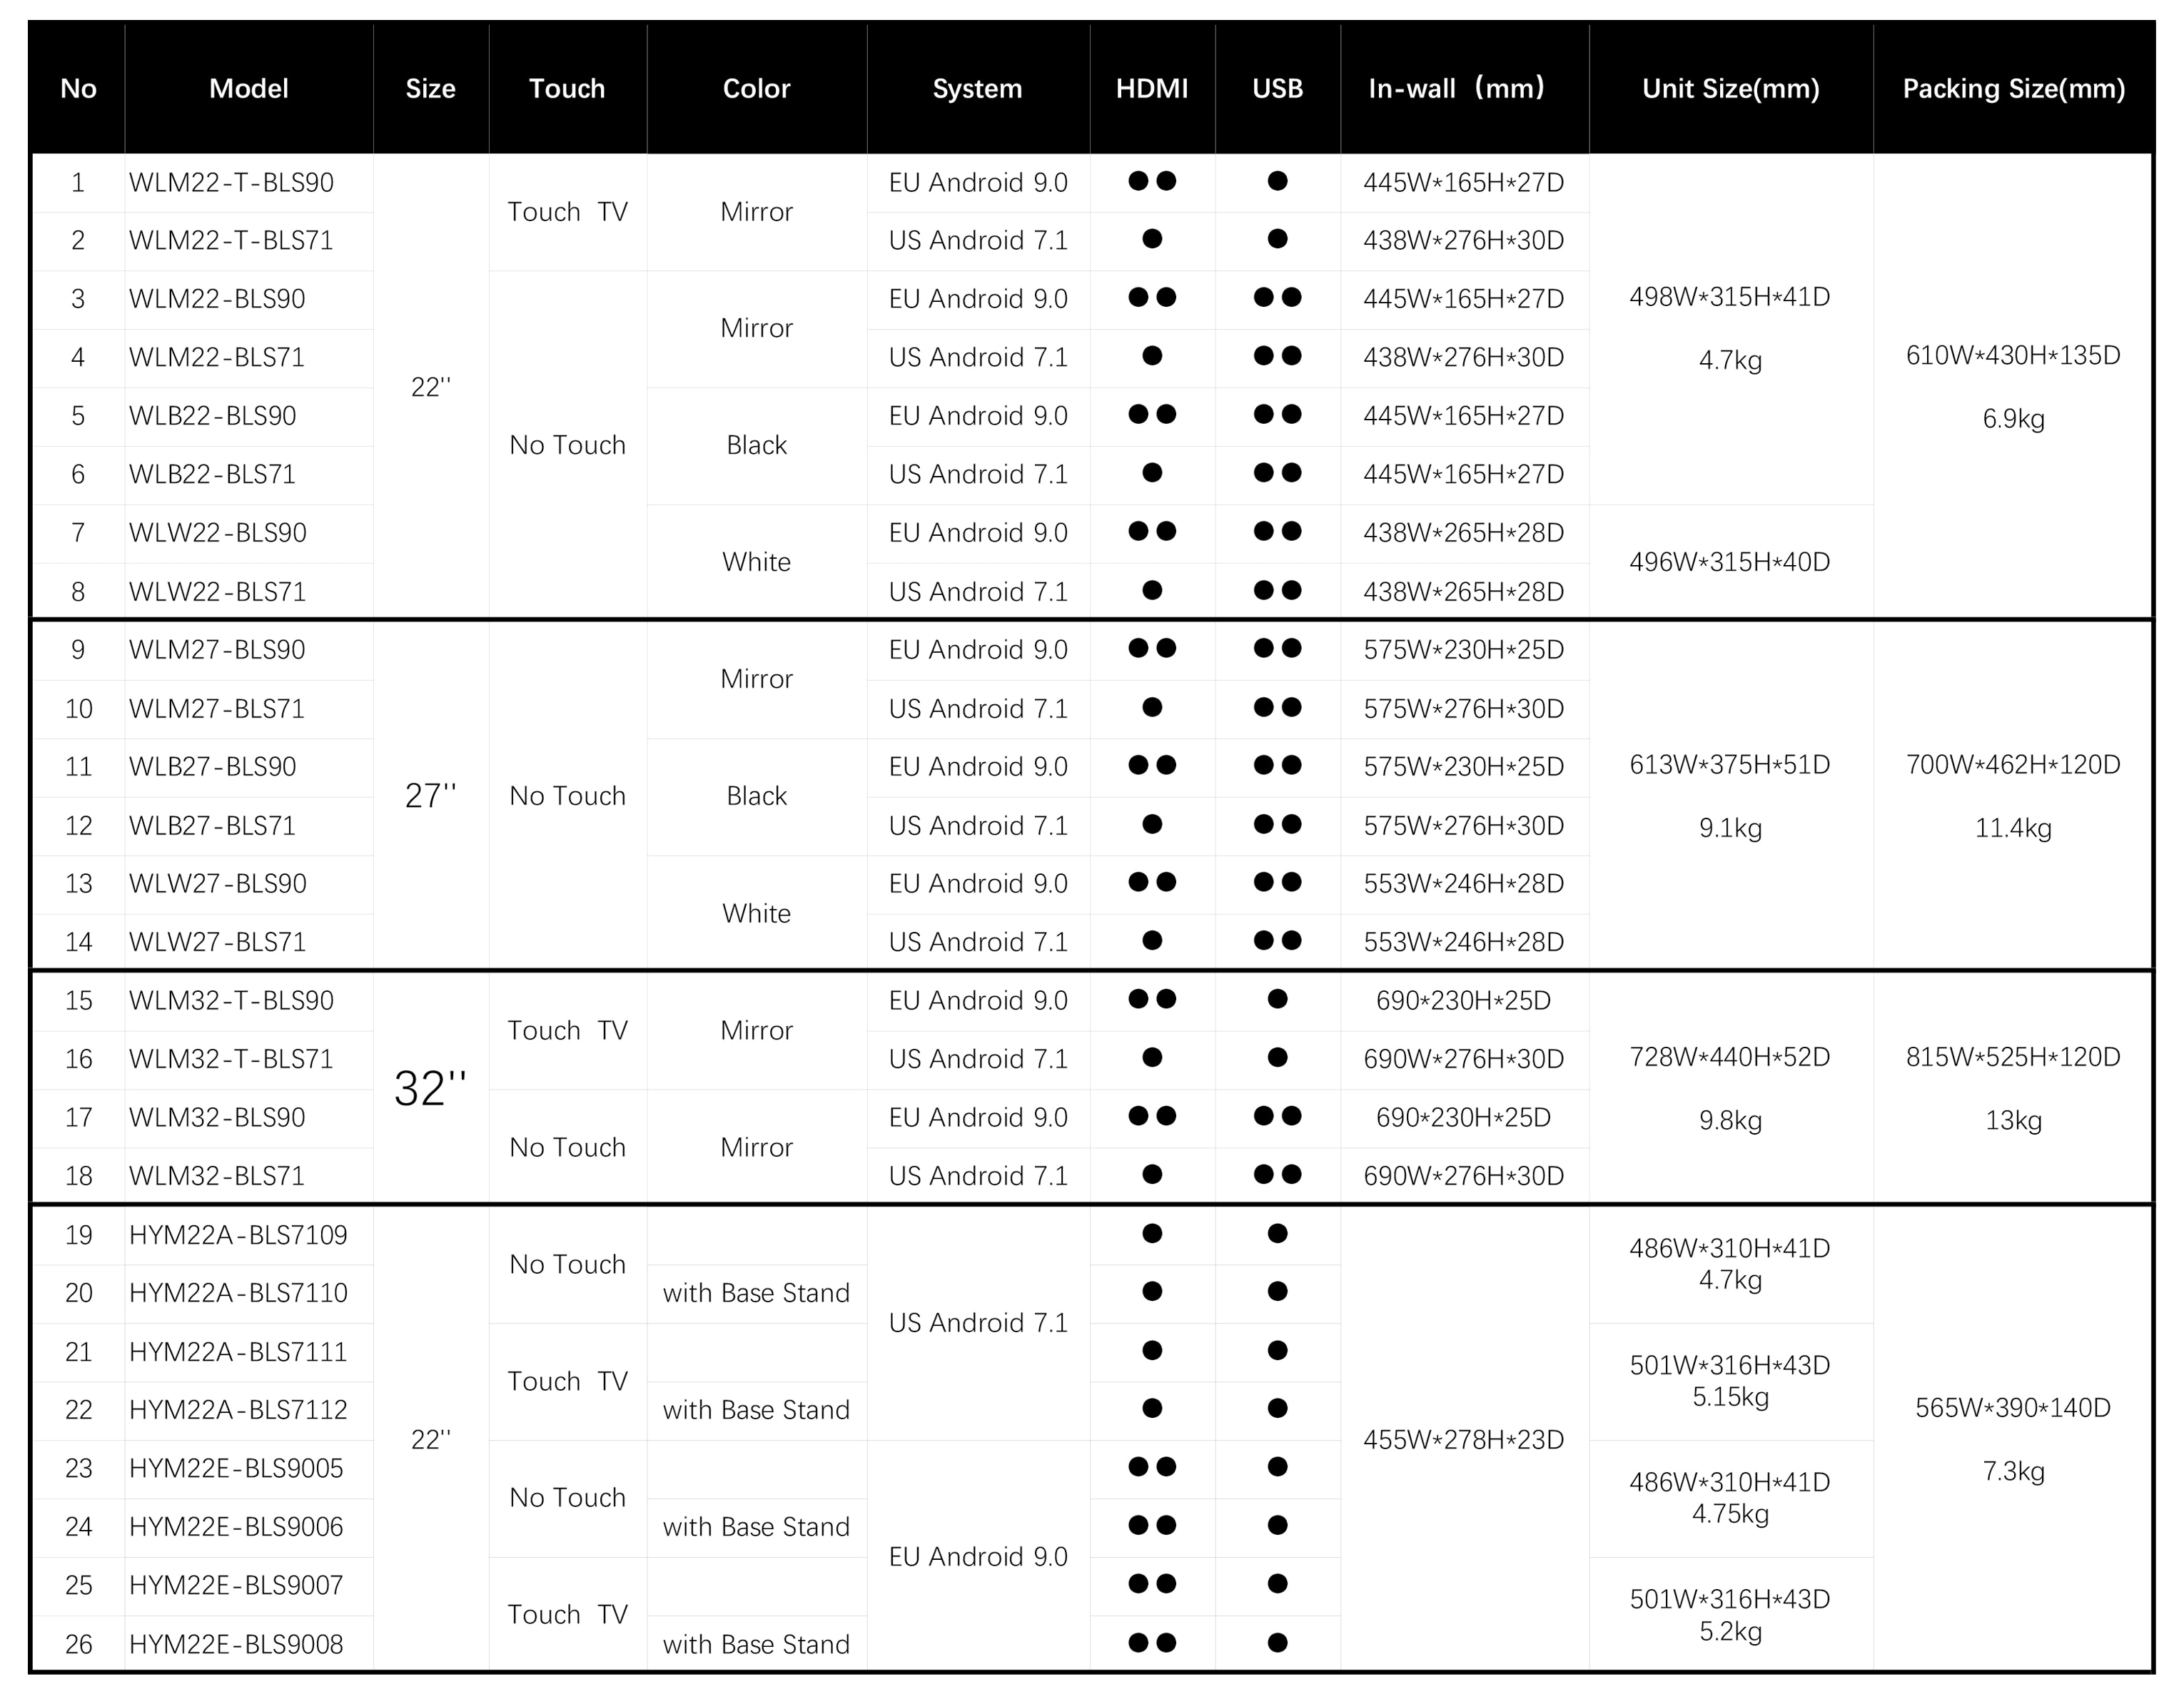2184x1699 pixels.
Task: Click HDMI dots for row WLM27-BLS90
Action: point(1152,648)
